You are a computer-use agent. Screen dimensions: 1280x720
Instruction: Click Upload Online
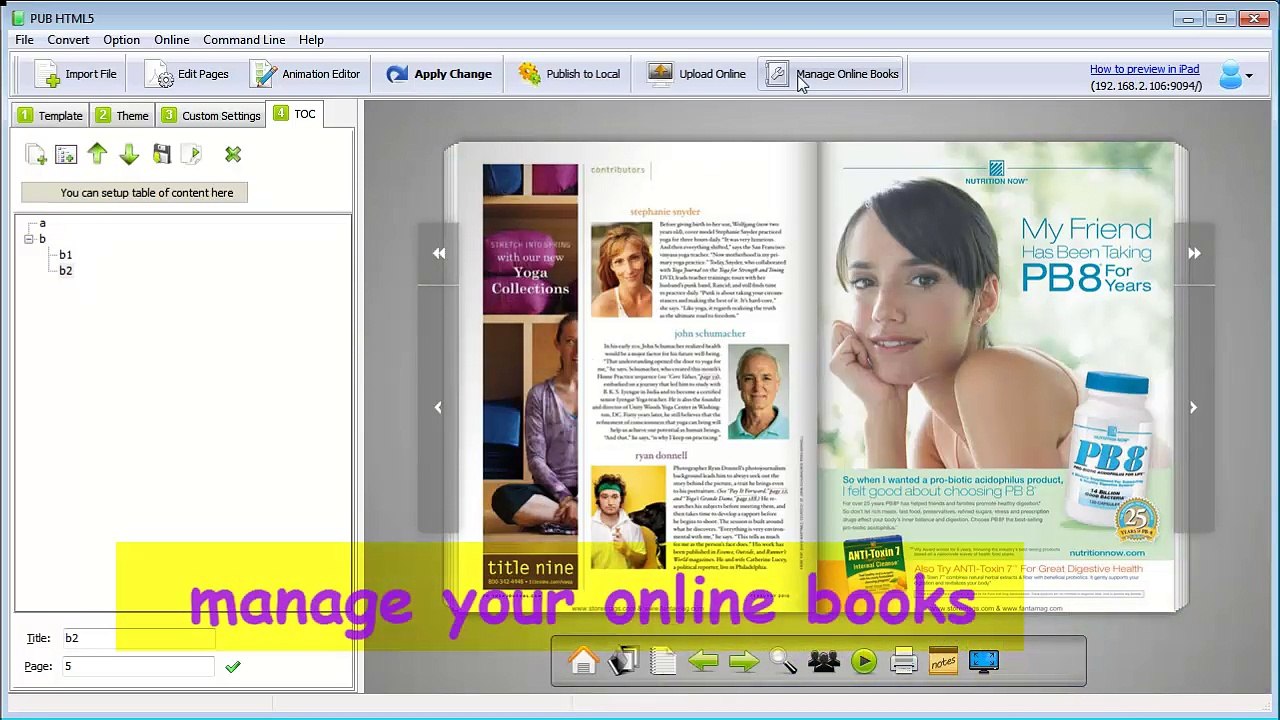(697, 74)
